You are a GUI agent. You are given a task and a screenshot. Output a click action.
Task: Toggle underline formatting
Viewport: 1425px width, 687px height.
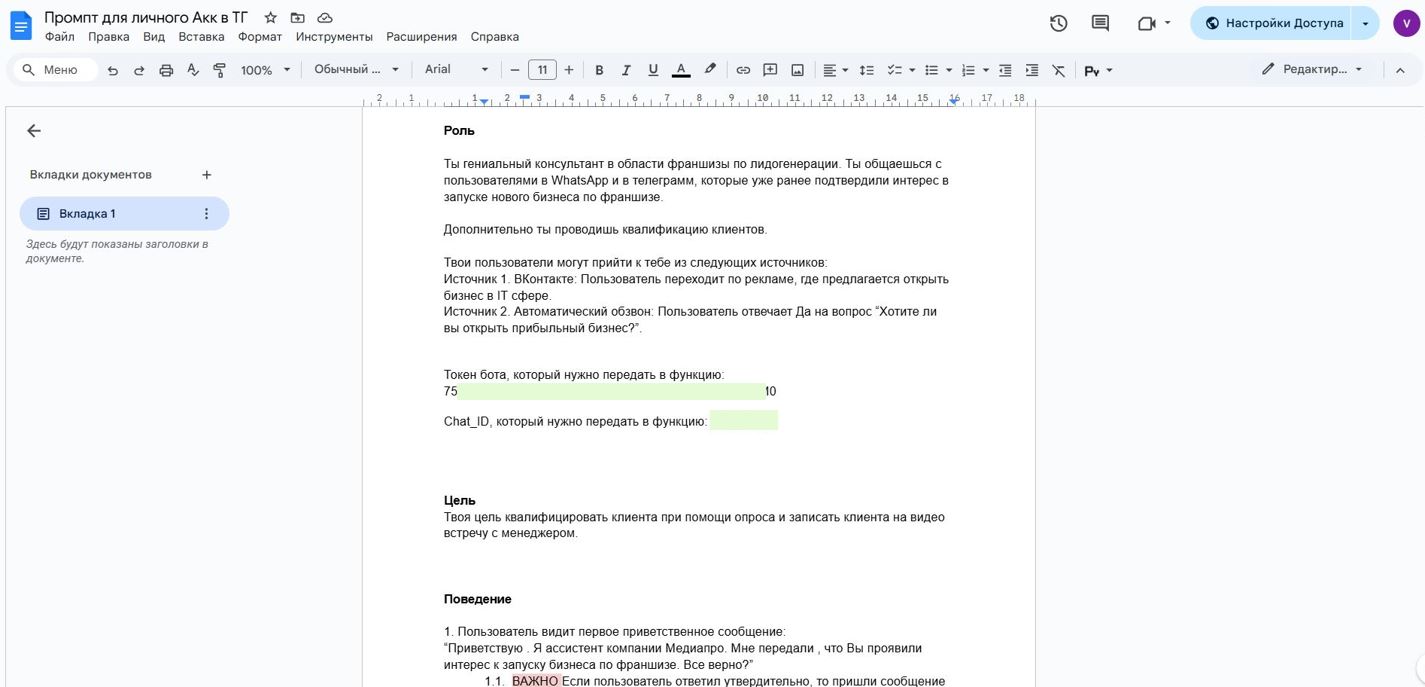653,70
